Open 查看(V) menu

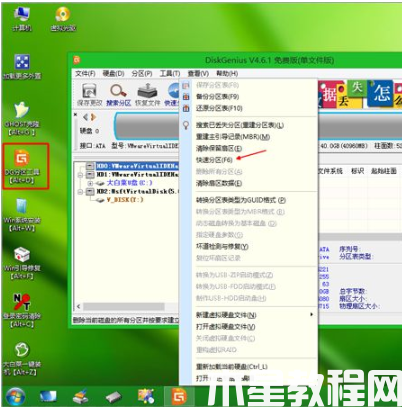coord(198,73)
